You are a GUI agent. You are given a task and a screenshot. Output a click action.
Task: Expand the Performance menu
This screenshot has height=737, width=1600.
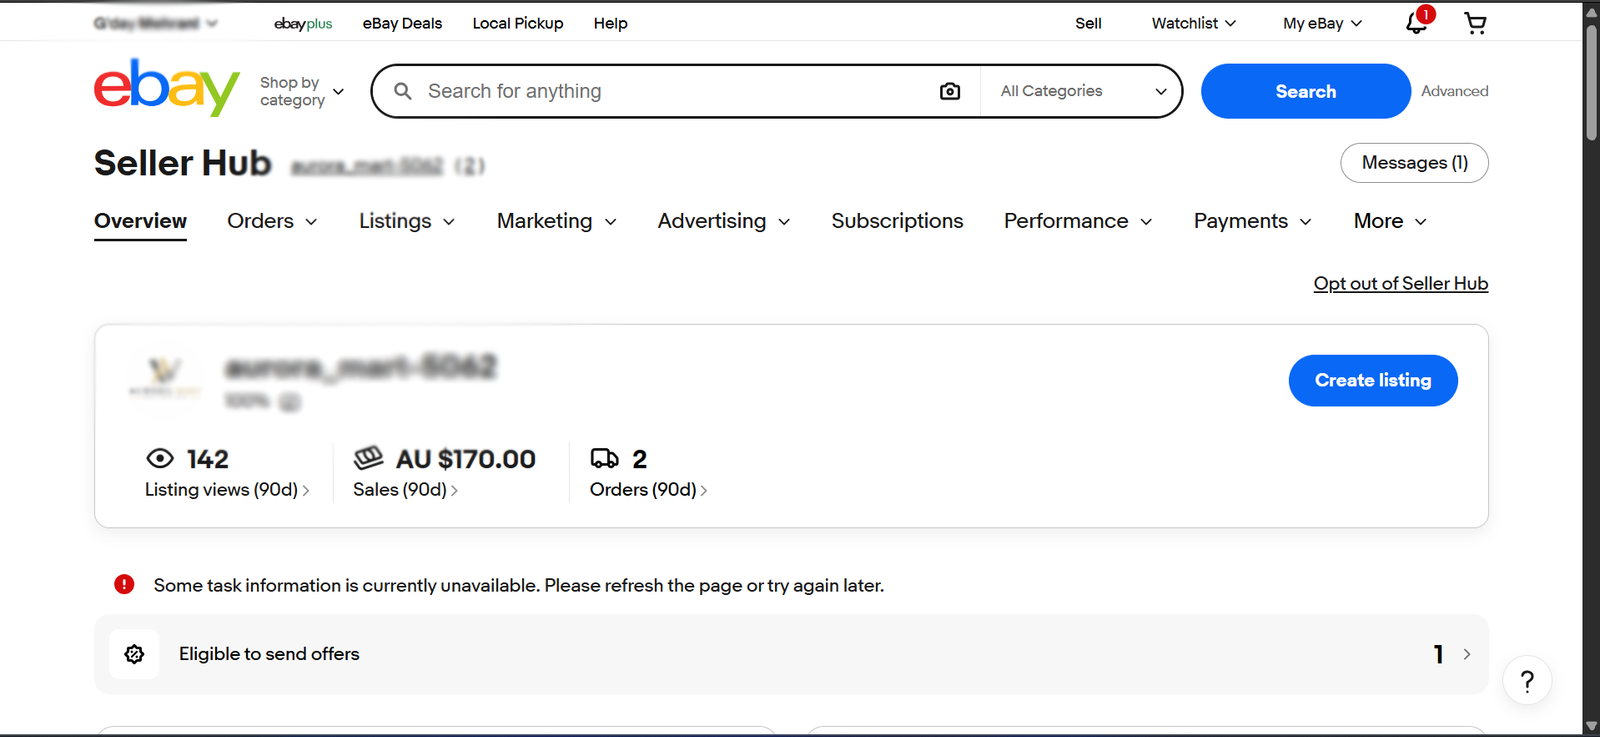(1078, 221)
